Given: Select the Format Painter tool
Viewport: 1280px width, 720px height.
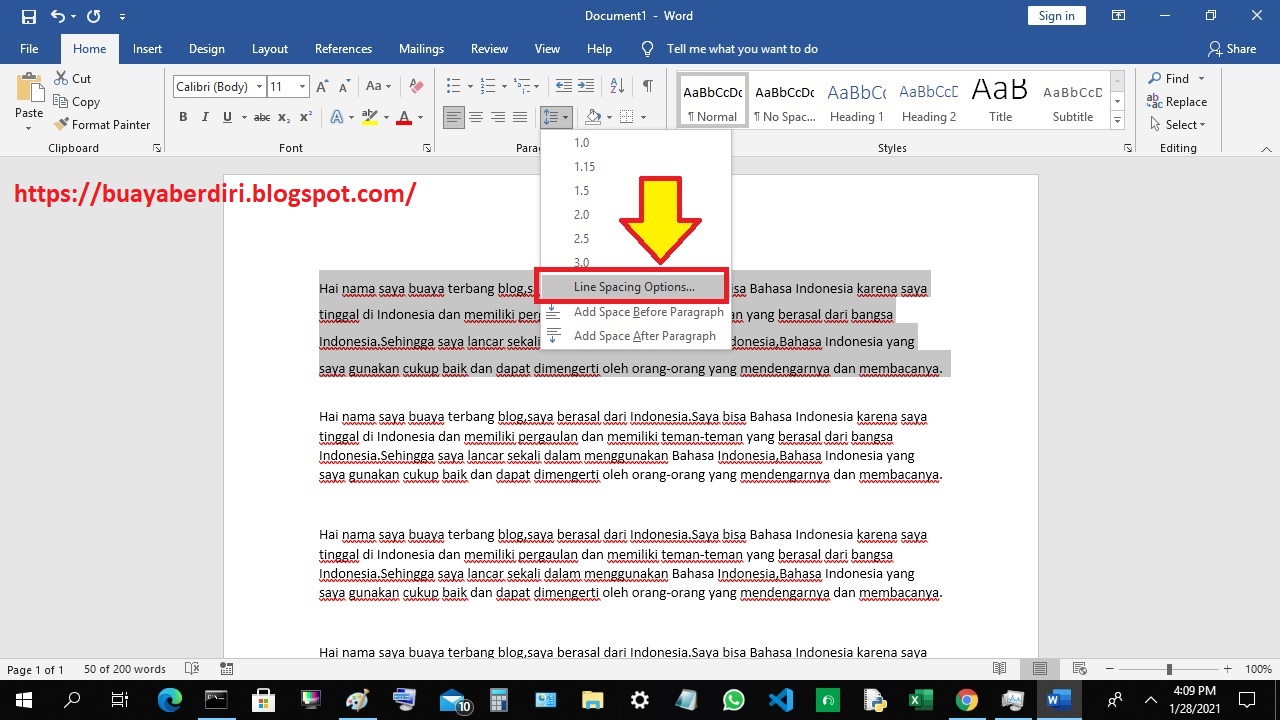Looking at the screenshot, I should pos(100,125).
